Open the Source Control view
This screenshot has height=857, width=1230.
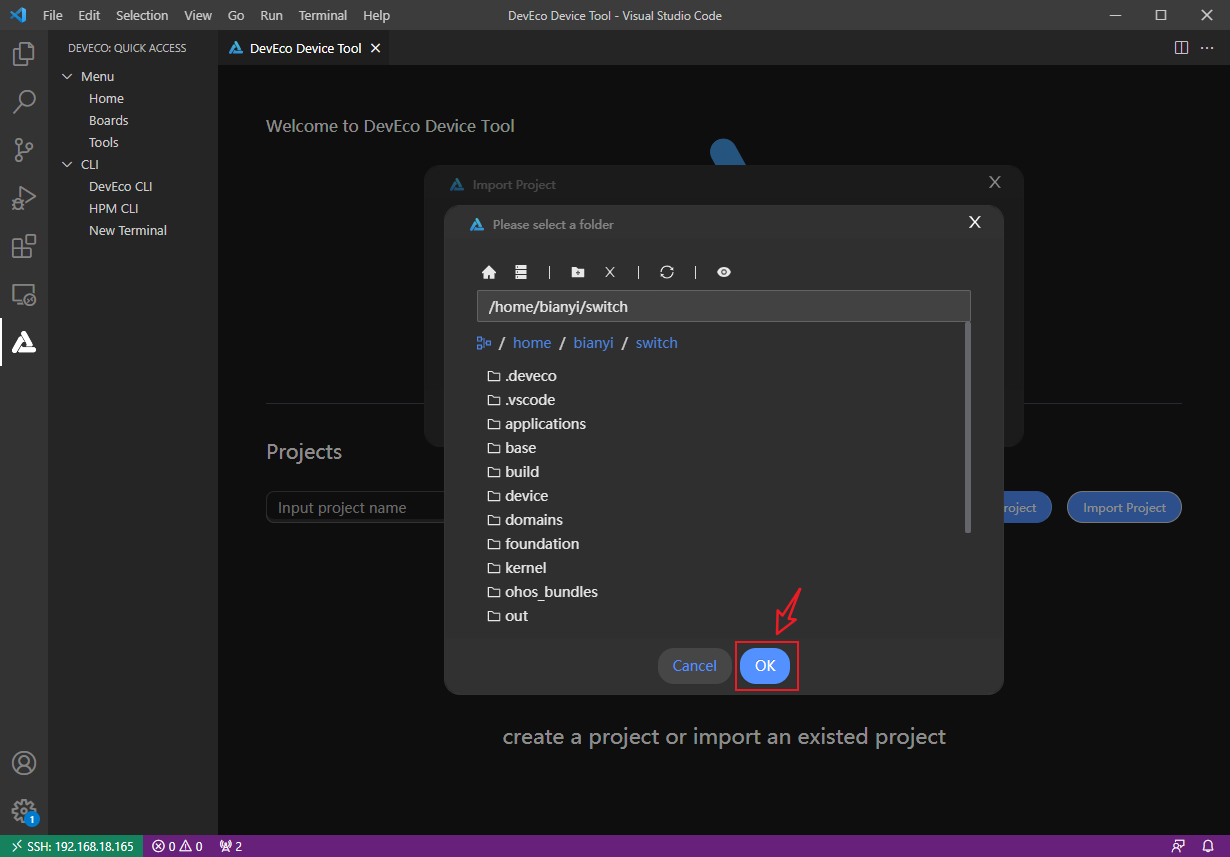[x=24, y=150]
